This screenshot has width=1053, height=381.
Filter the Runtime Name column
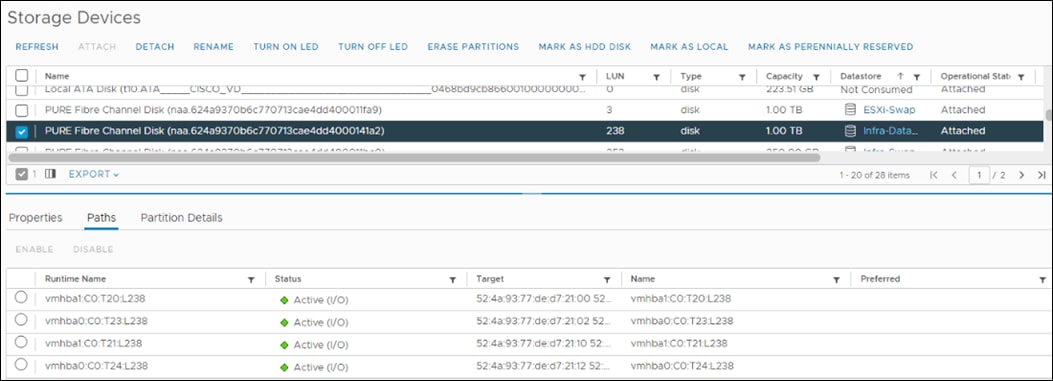[251, 279]
